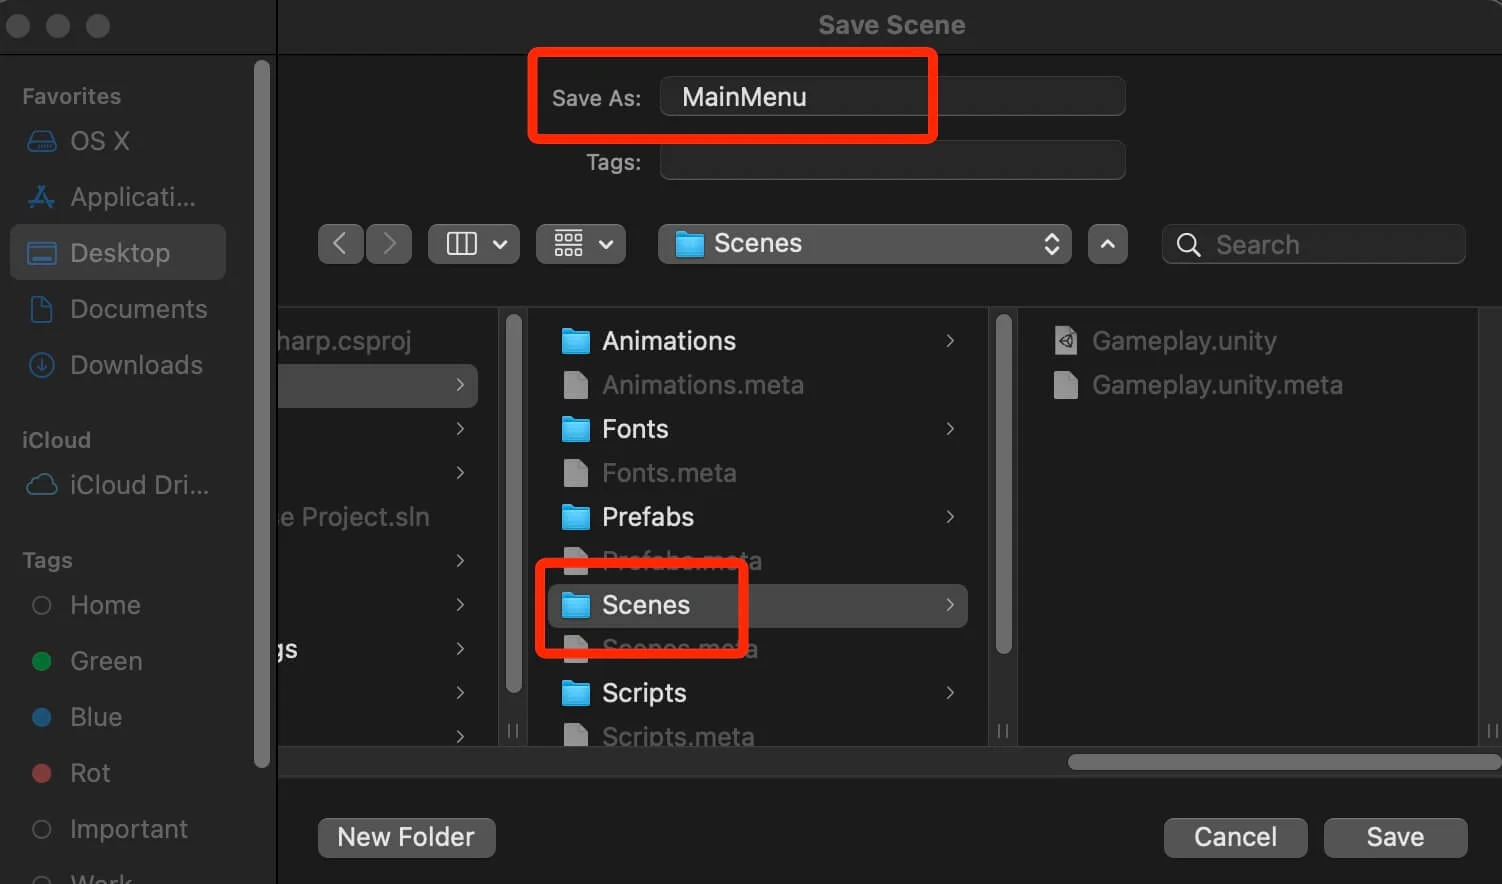Select the Gameplay.unity scene file
The height and width of the screenshot is (884, 1502).
click(1183, 341)
